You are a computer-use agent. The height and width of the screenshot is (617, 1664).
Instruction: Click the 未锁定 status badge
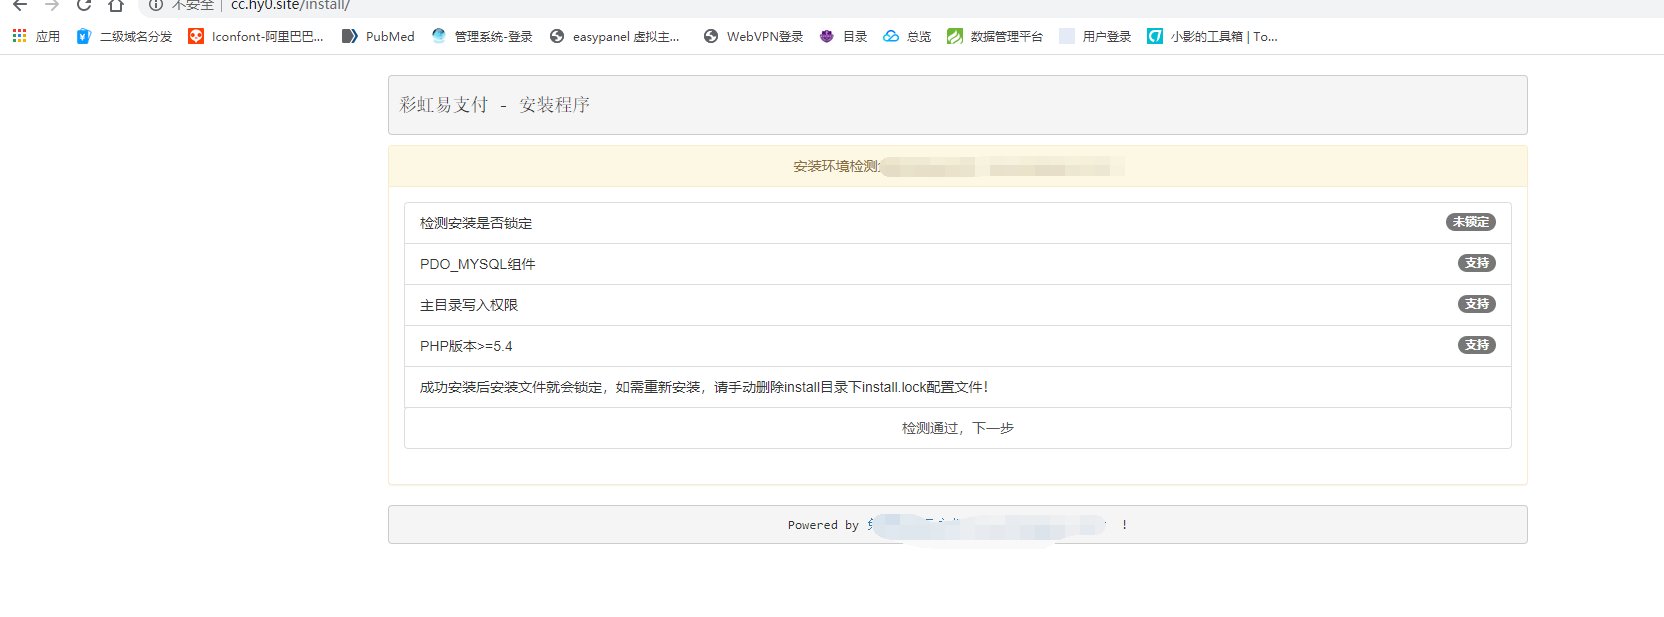[x=1470, y=222]
